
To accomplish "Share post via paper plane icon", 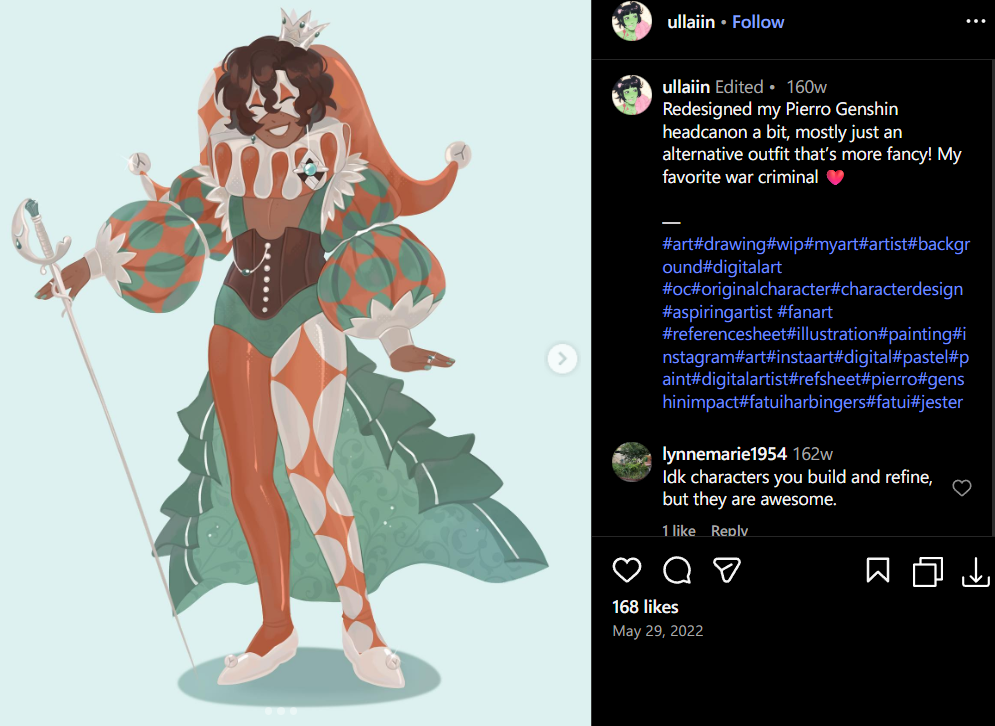I will point(727,570).
